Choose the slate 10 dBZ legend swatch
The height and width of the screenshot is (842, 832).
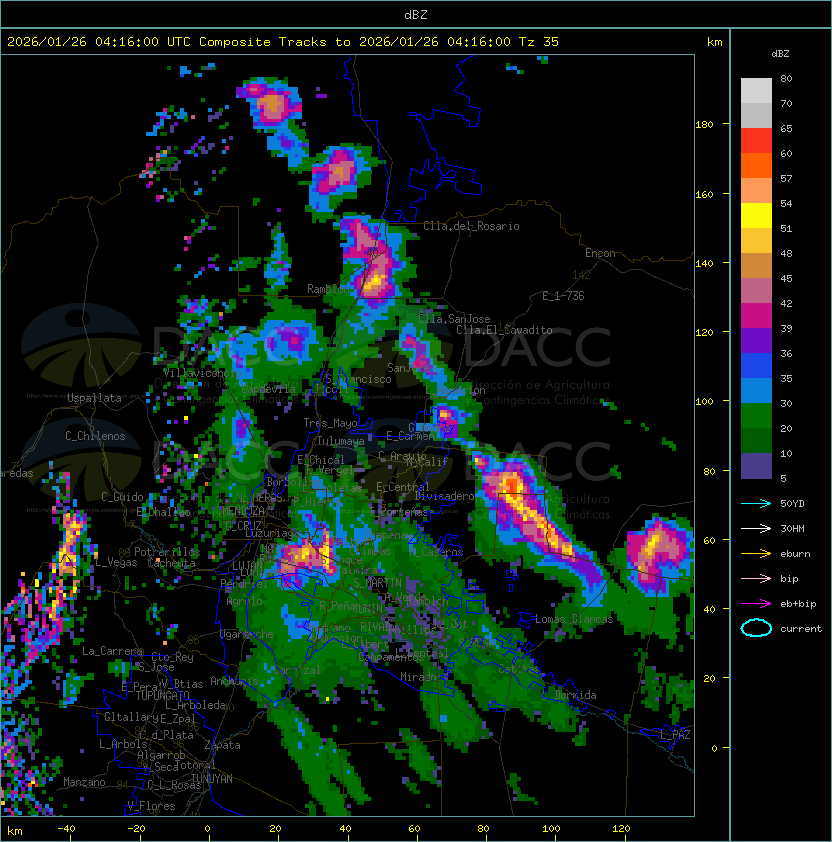point(756,466)
